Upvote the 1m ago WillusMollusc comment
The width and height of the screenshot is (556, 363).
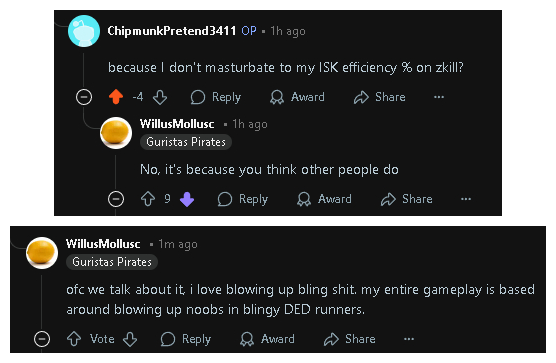[74, 339]
